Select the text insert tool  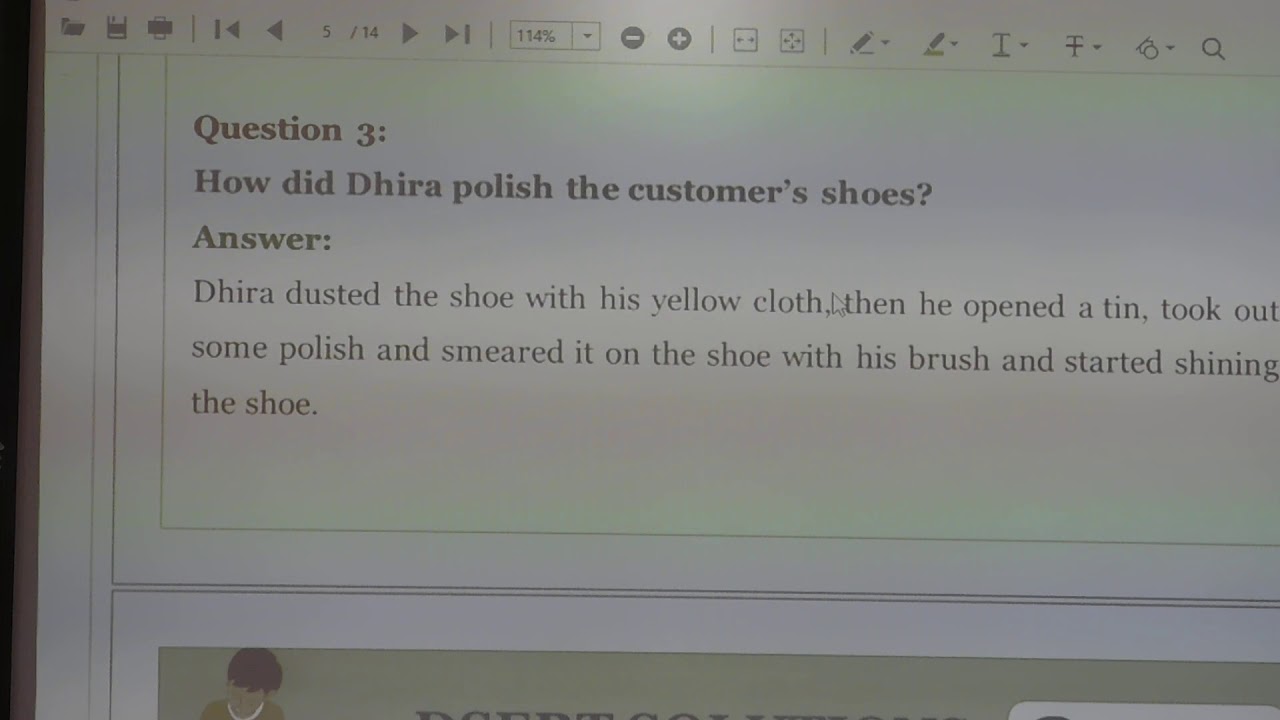(1001, 45)
